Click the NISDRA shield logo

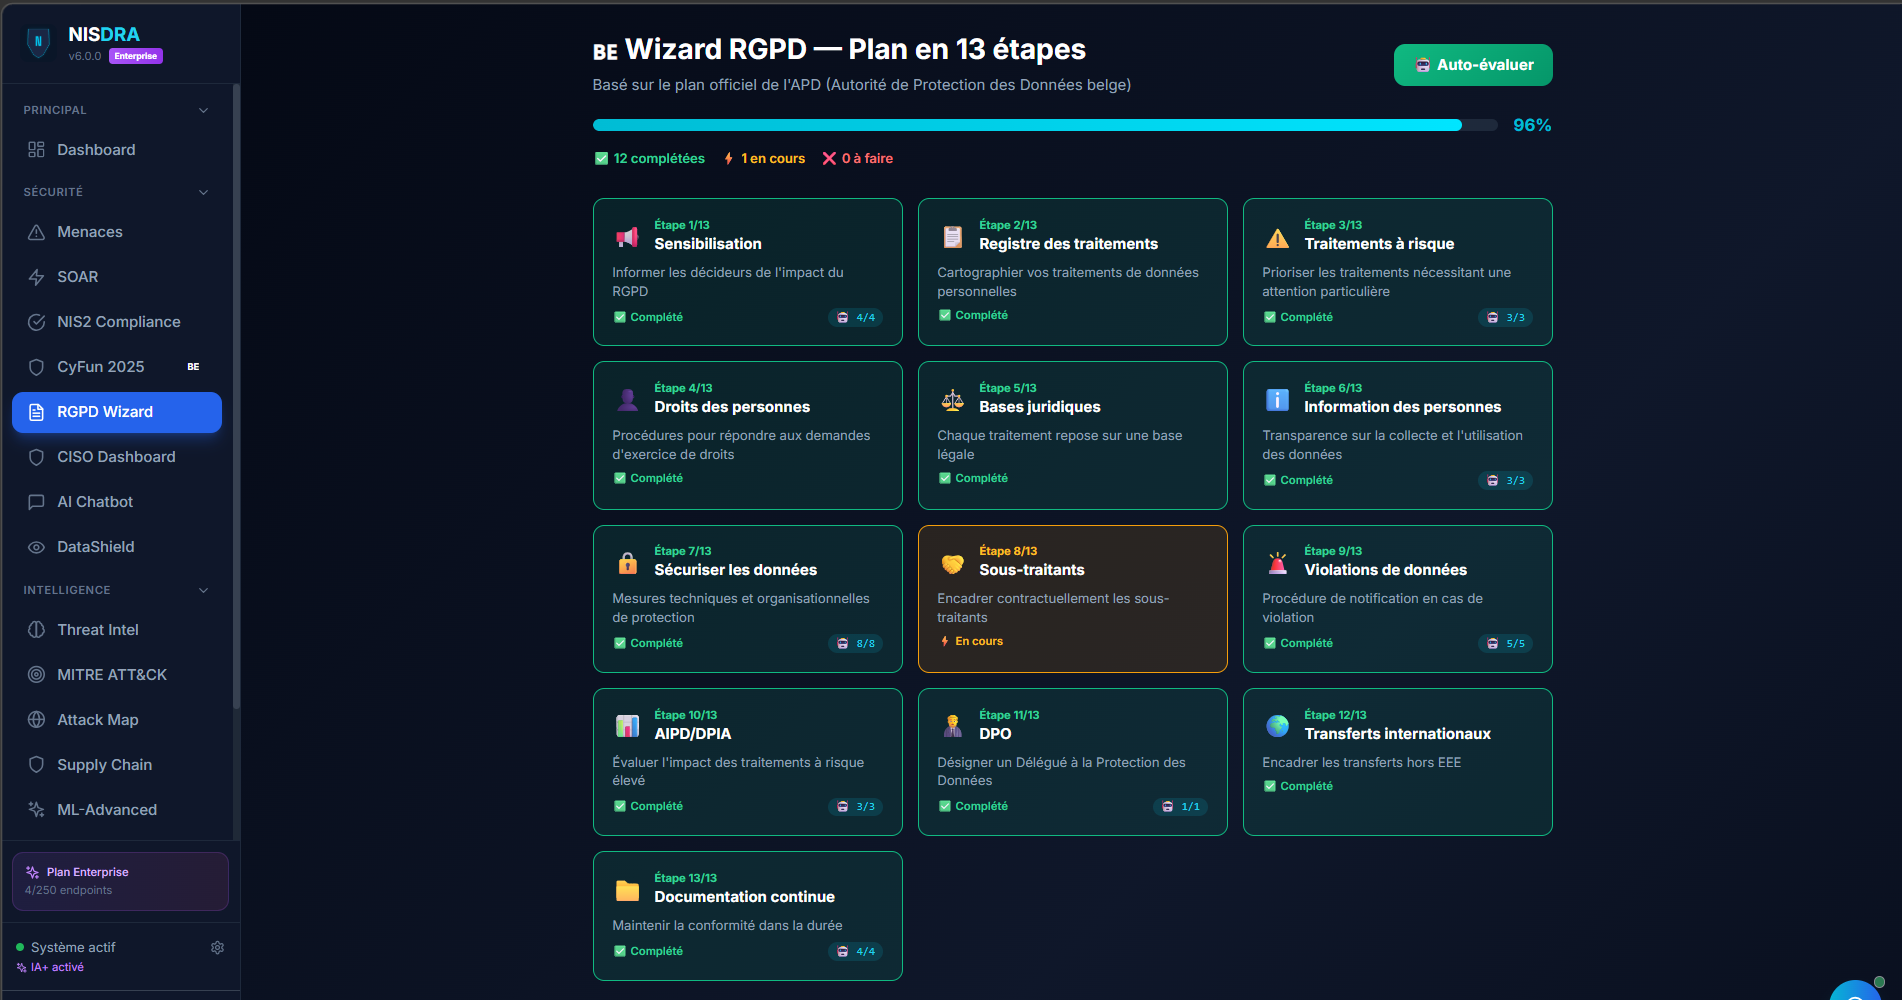tap(38, 42)
